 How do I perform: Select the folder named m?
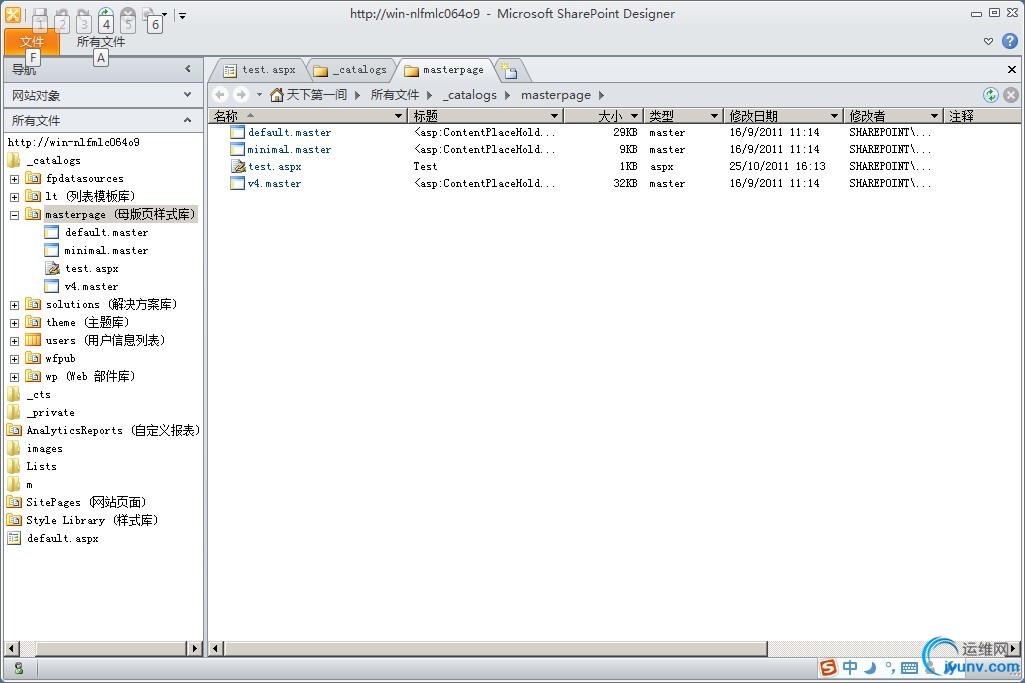[29, 484]
